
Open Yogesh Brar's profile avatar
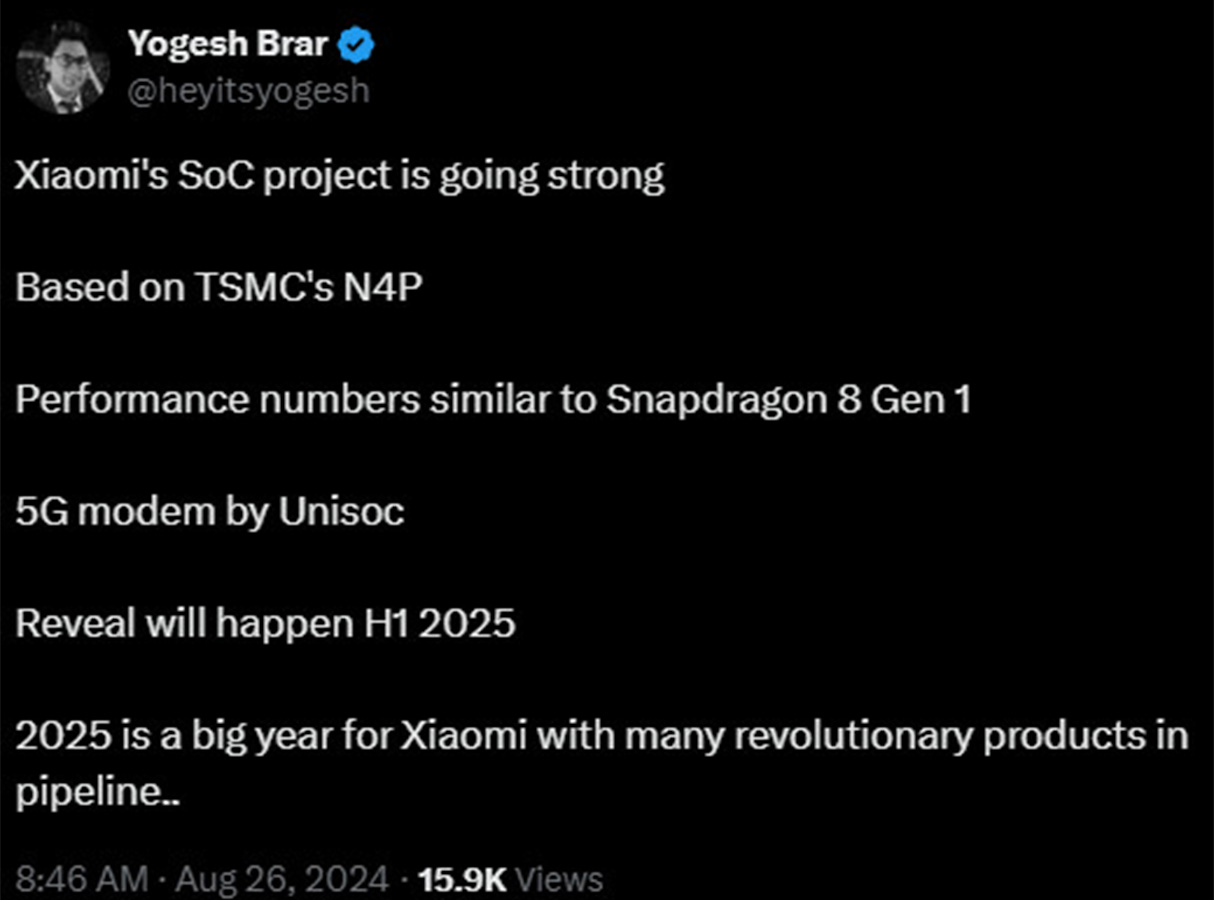tap(64, 68)
